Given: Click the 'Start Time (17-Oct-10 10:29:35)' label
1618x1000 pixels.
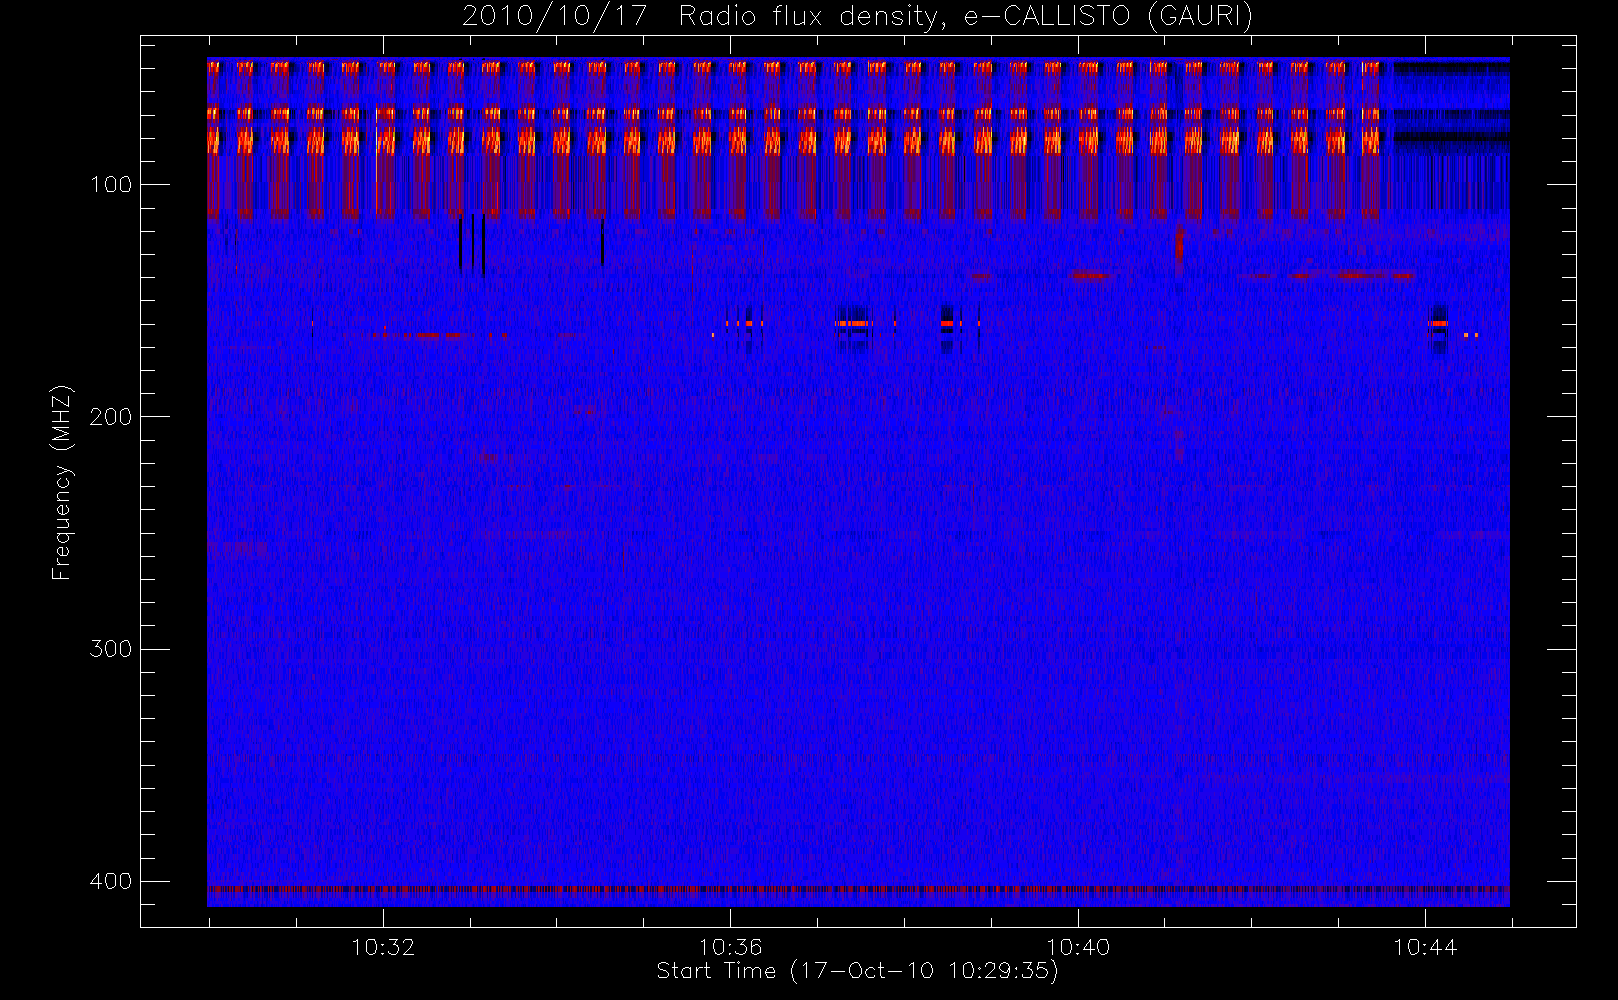Looking at the screenshot, I should (857, 971).
